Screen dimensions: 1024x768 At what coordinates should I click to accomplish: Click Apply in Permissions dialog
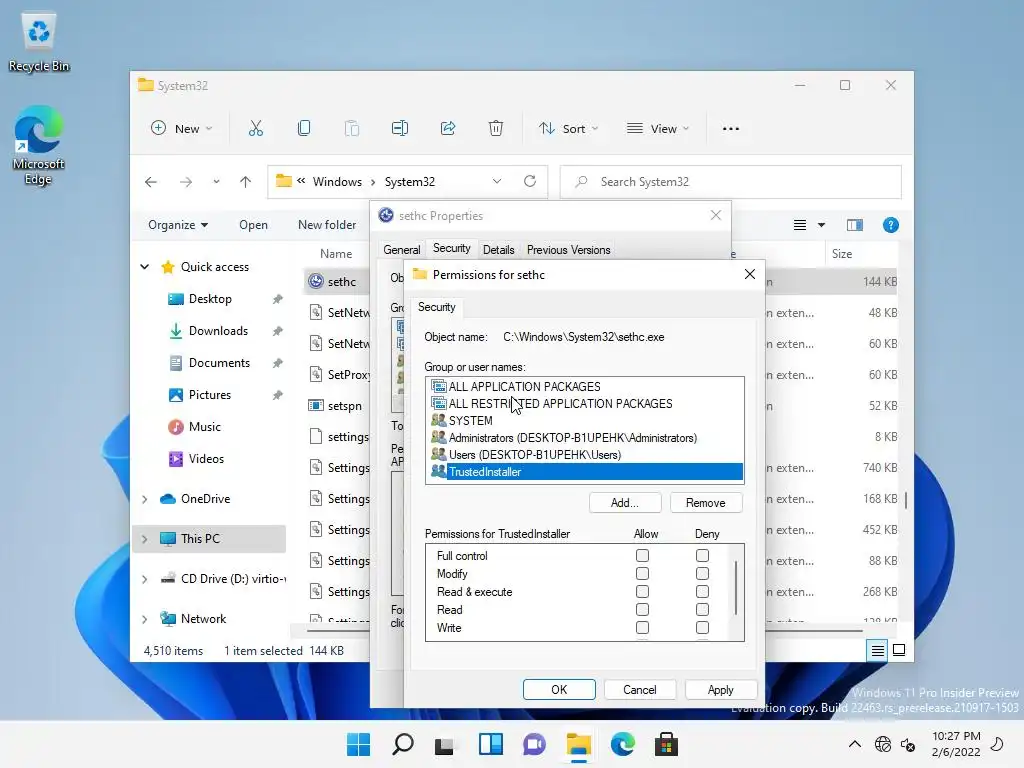click(720, 690)
